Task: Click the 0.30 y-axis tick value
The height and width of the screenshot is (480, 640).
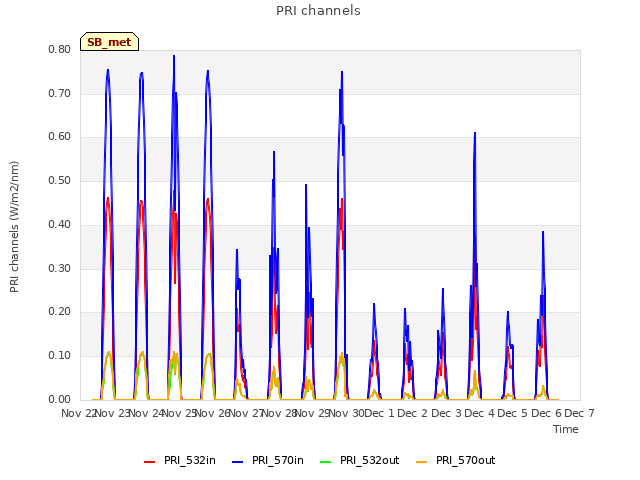Action: 60,269
